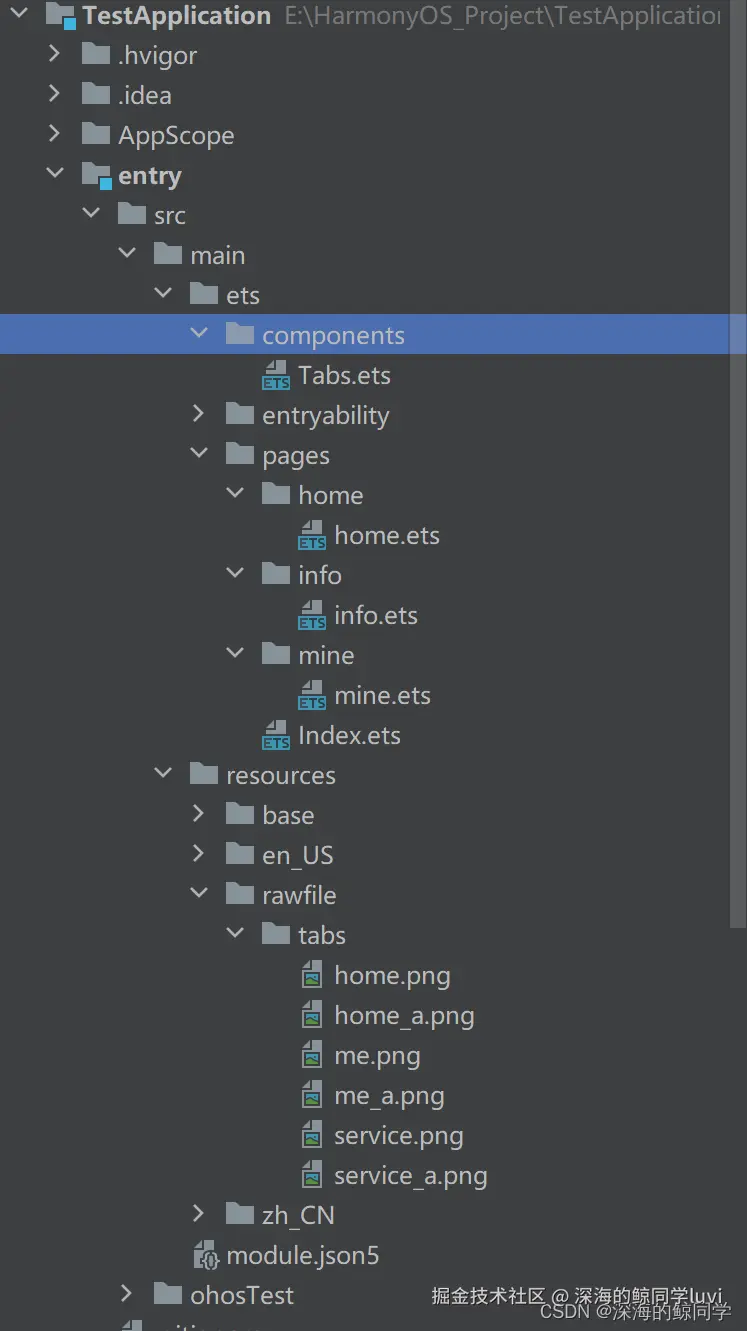
Task: Click the info.ets file icon
Action: (x=312, y=616)
